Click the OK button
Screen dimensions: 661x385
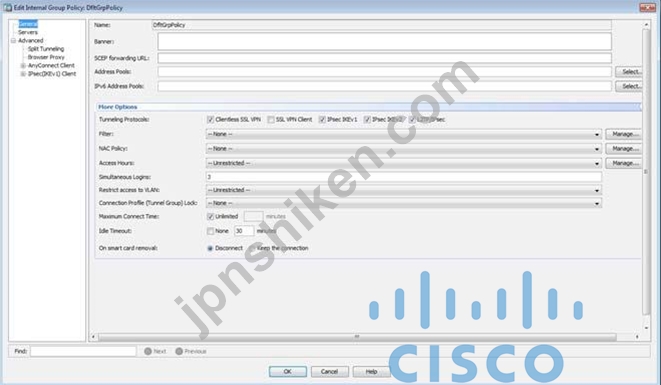click(x=288, y=372)
